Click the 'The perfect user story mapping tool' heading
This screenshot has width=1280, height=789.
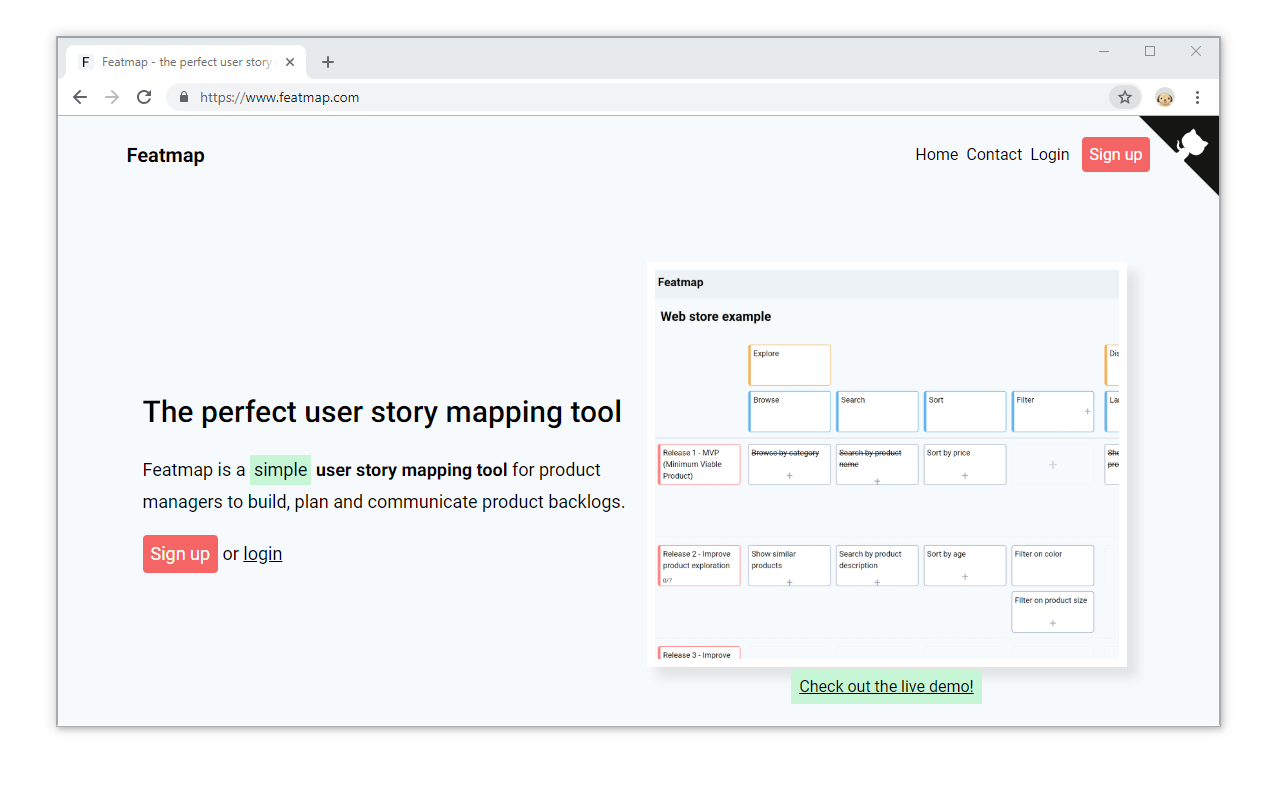tap(382, 412)
